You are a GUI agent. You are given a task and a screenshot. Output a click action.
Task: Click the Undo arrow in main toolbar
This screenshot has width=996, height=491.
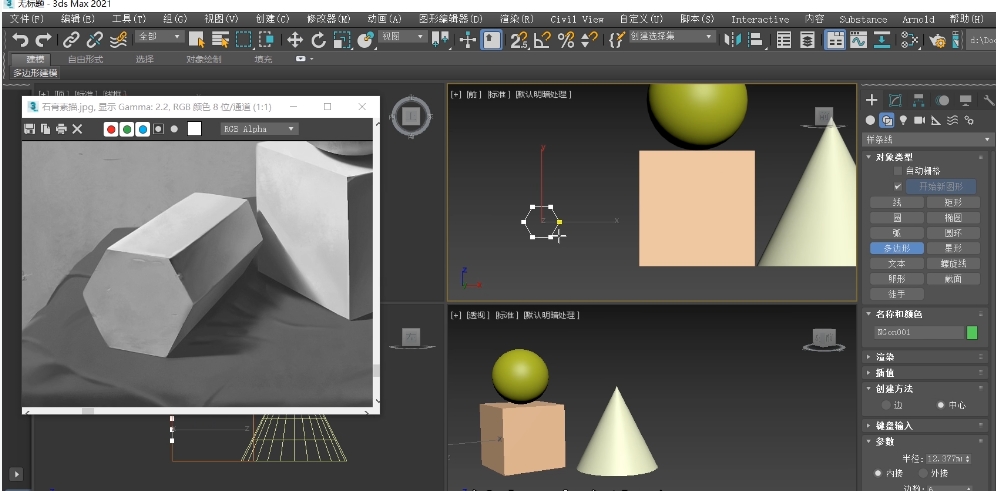click(20, 40)
